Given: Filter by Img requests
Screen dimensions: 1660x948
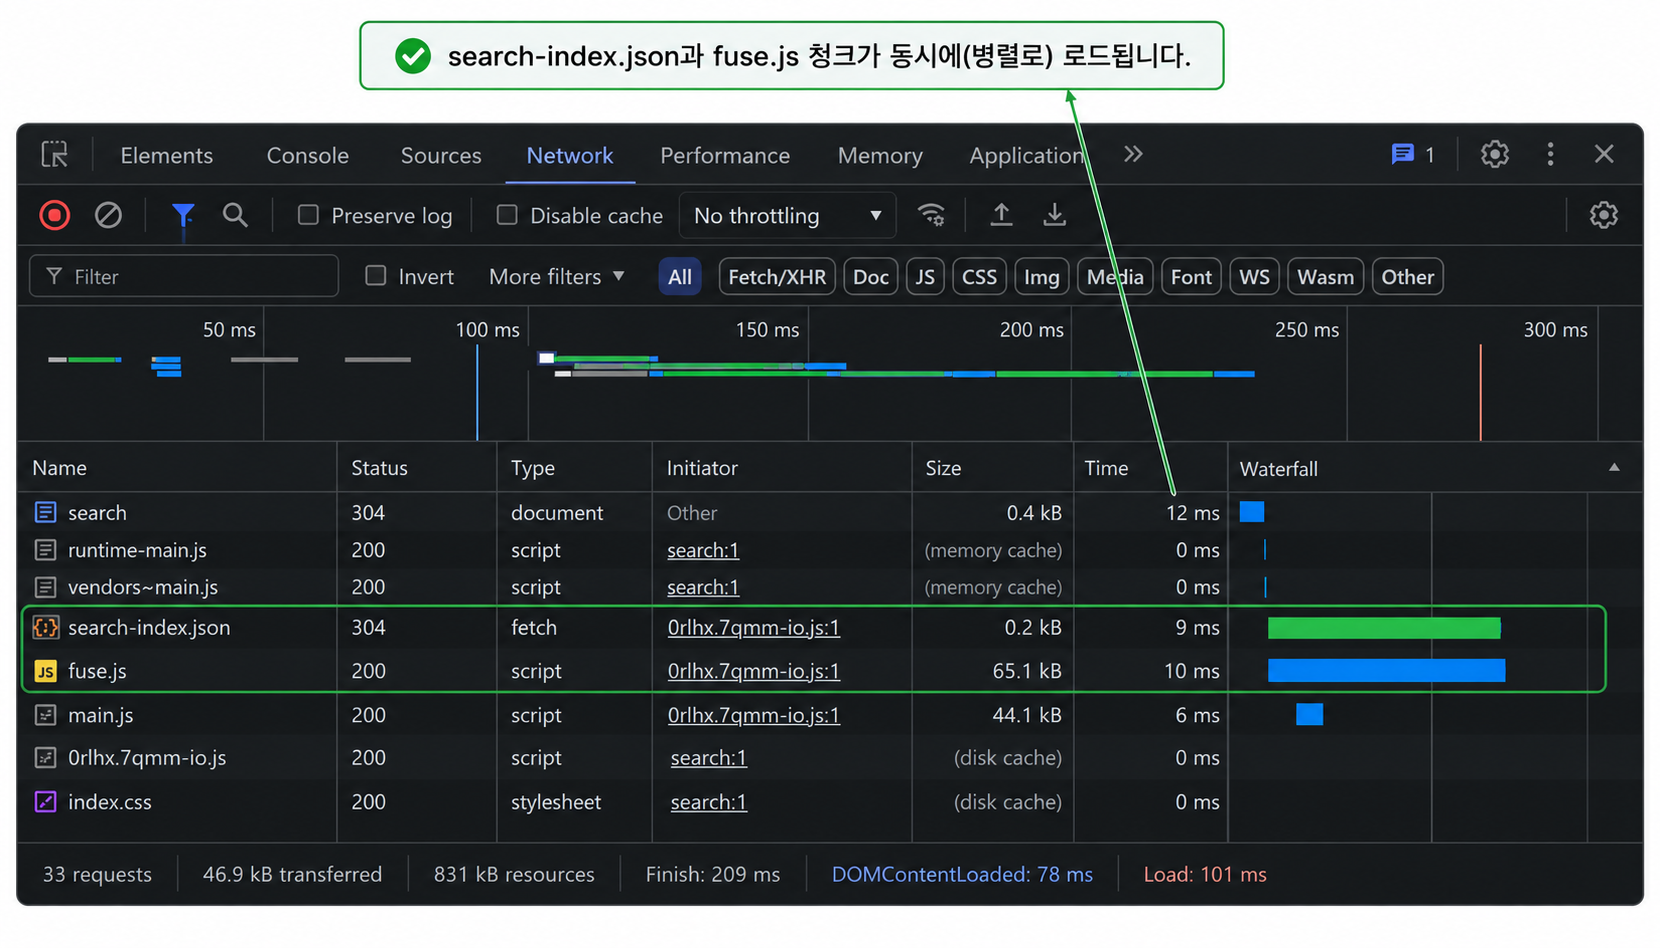Looking at the screenshot, I should point(1042,277).
